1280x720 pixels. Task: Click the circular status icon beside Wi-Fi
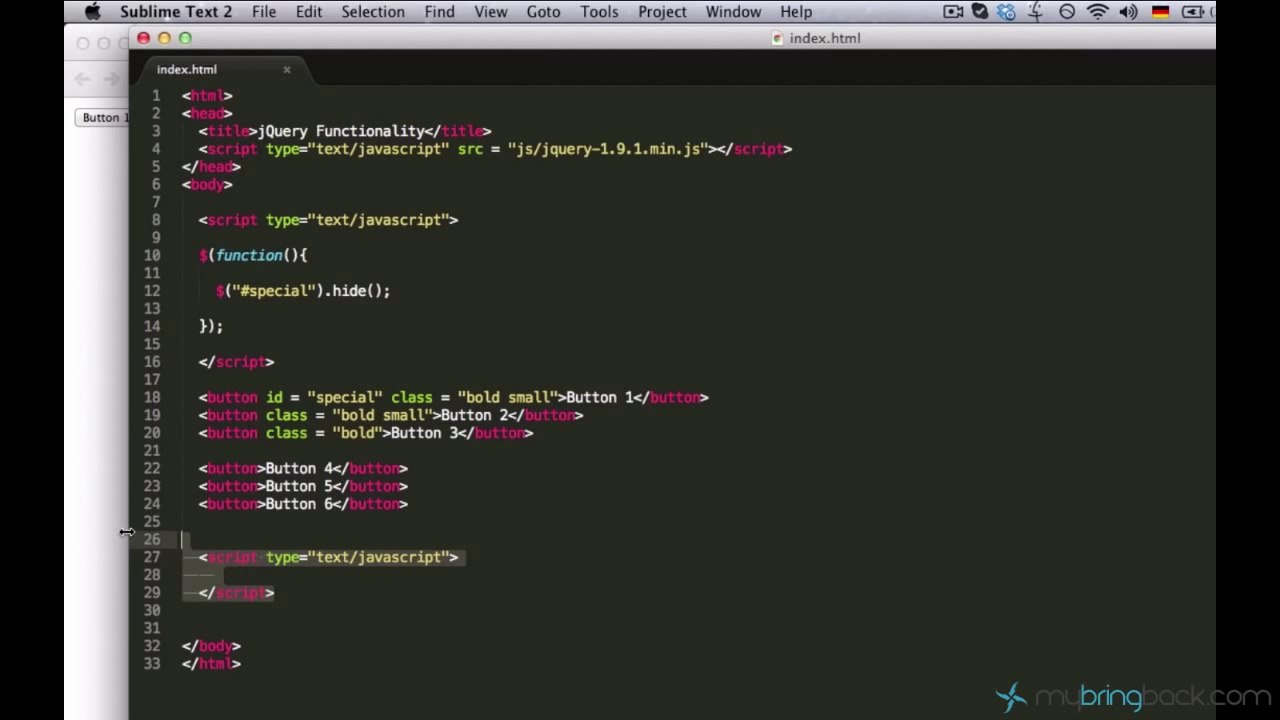(1067, 12)
